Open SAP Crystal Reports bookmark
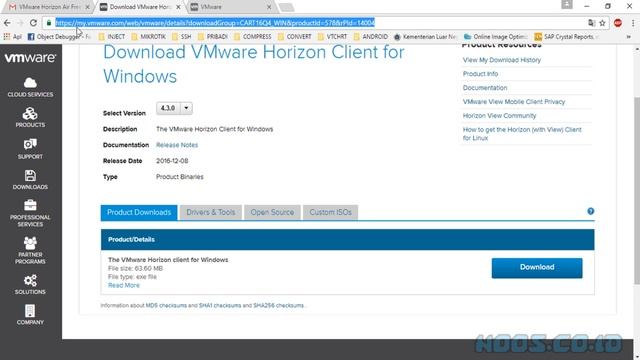The image size is (640, 360). [x=567, y=37]
